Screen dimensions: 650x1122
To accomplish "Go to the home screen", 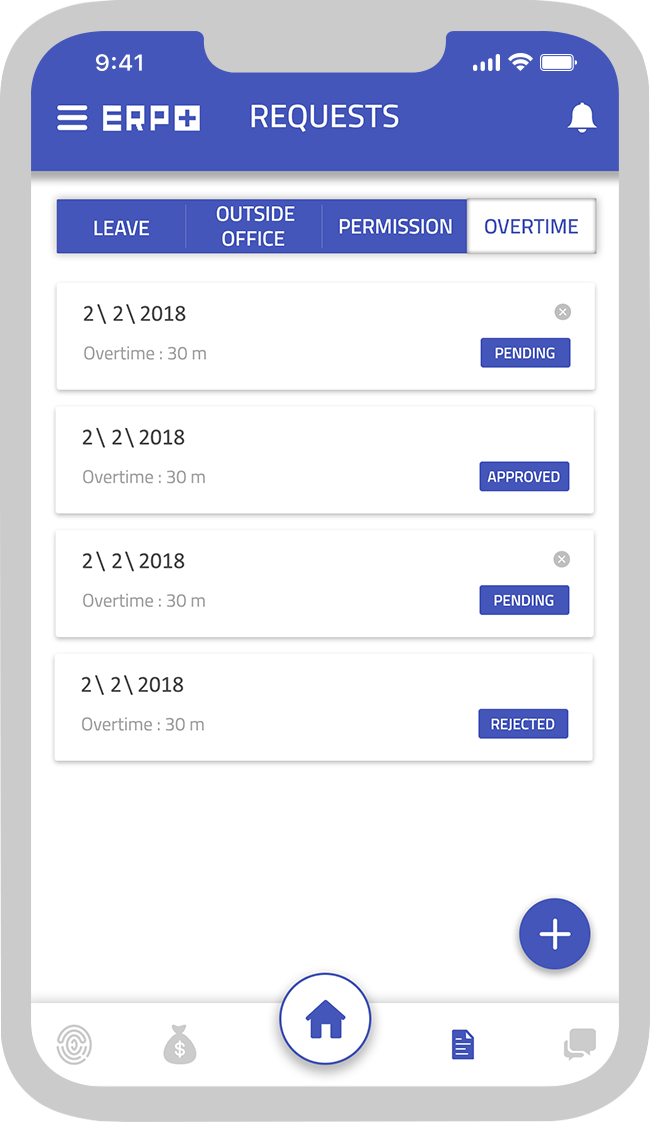I will click(325, 1020).
